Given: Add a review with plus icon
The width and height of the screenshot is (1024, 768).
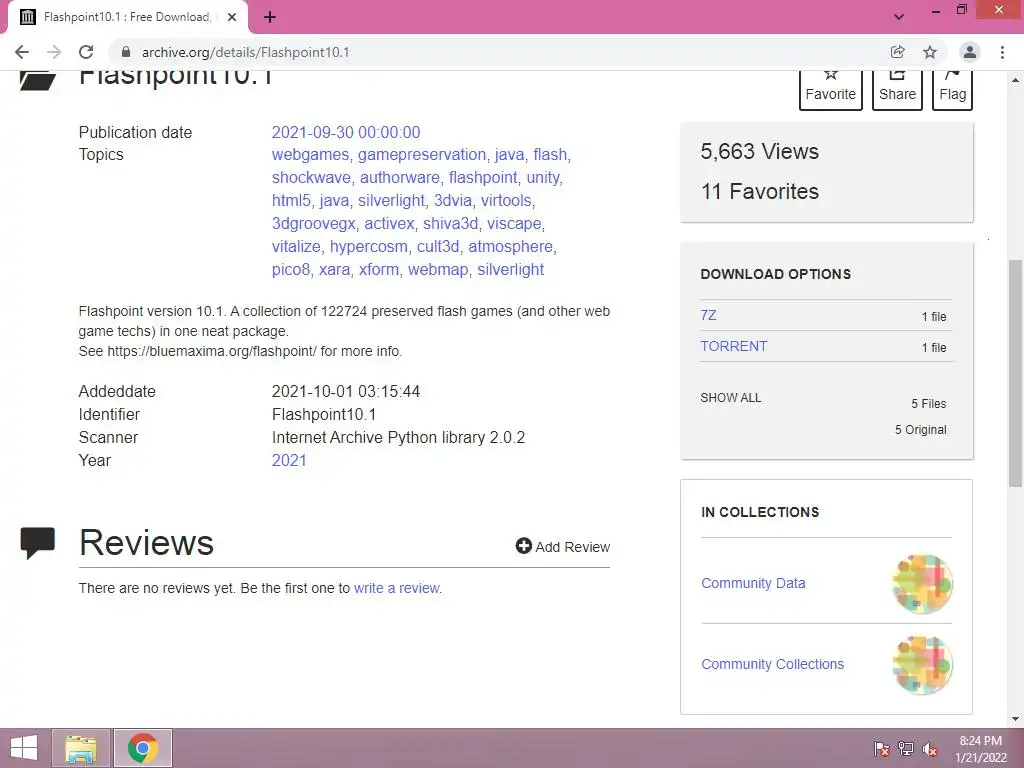Looking at the screenshot, I should [562, 547].
